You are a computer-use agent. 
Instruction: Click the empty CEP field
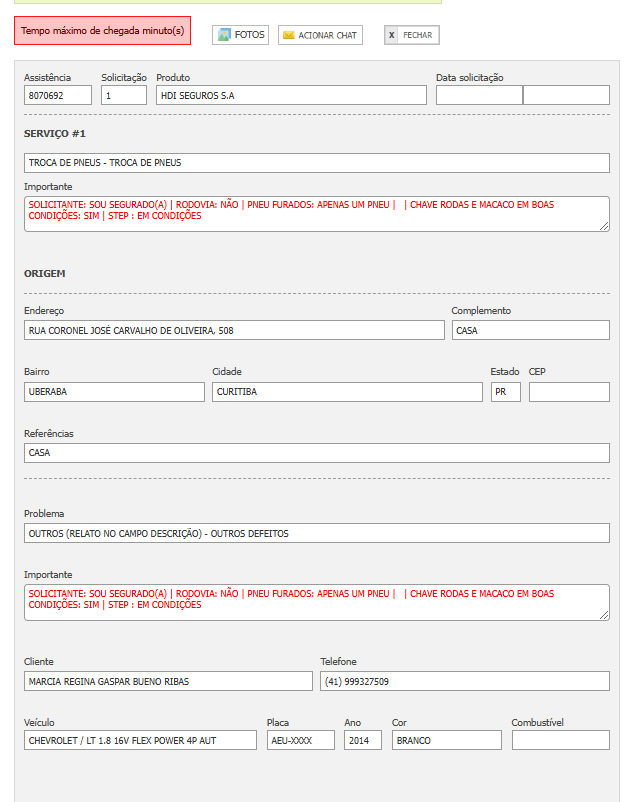569,392
